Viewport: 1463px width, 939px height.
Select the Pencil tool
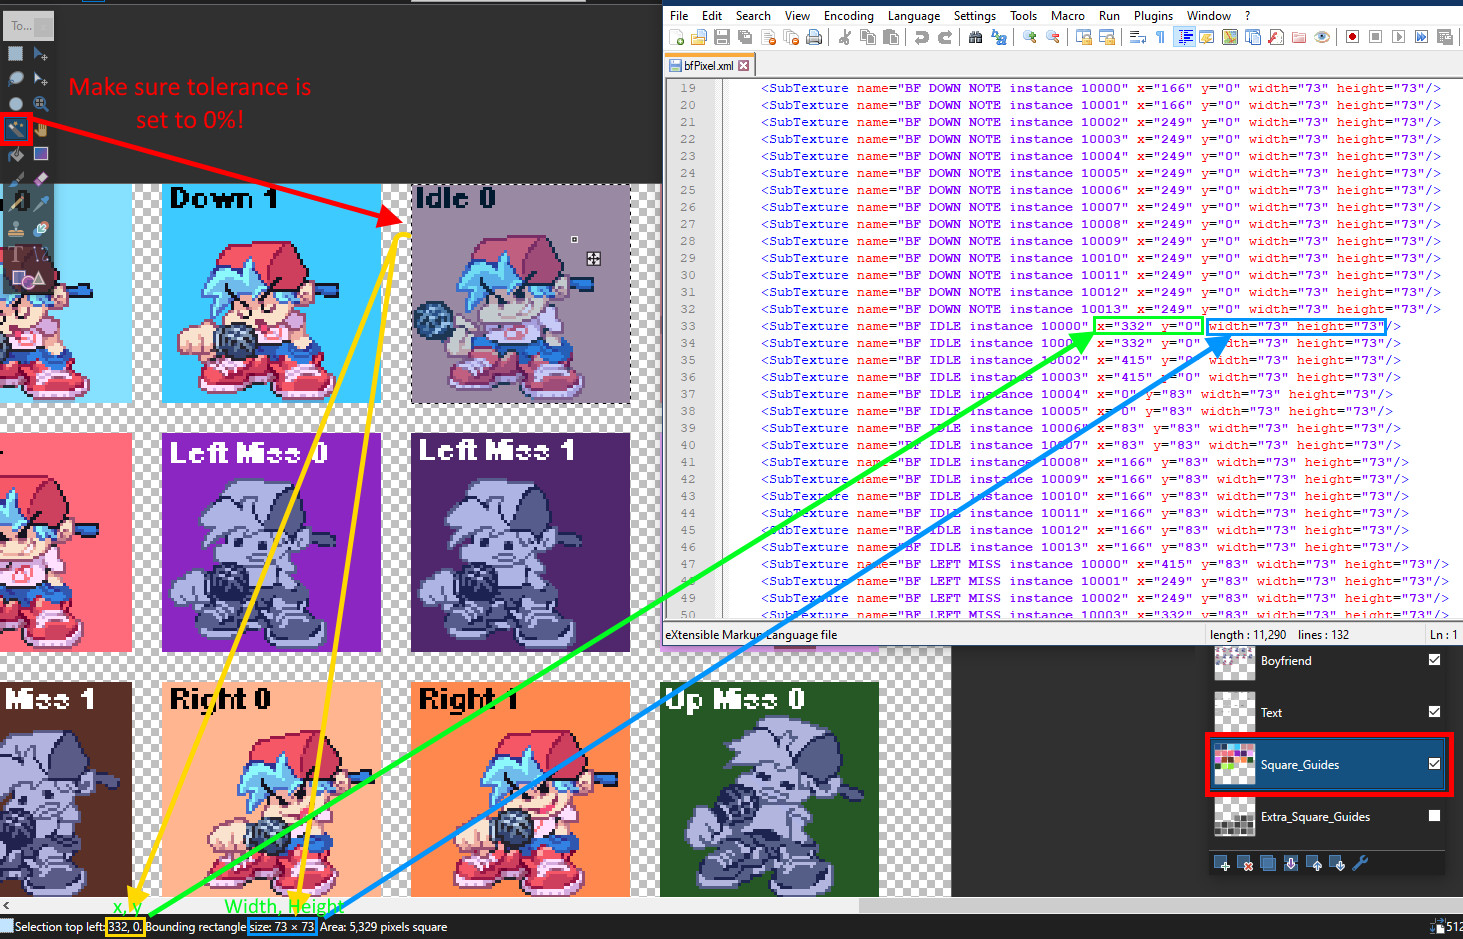[15, 204]
